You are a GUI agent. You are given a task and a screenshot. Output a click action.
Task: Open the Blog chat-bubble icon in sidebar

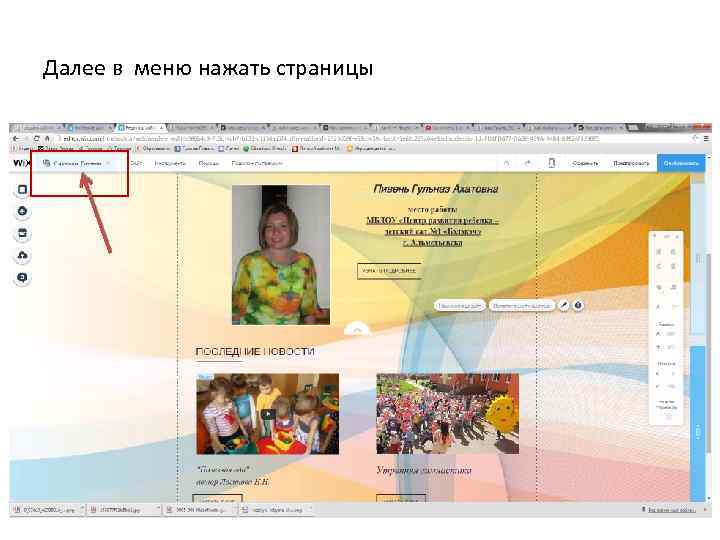click(x=22, y=277)
